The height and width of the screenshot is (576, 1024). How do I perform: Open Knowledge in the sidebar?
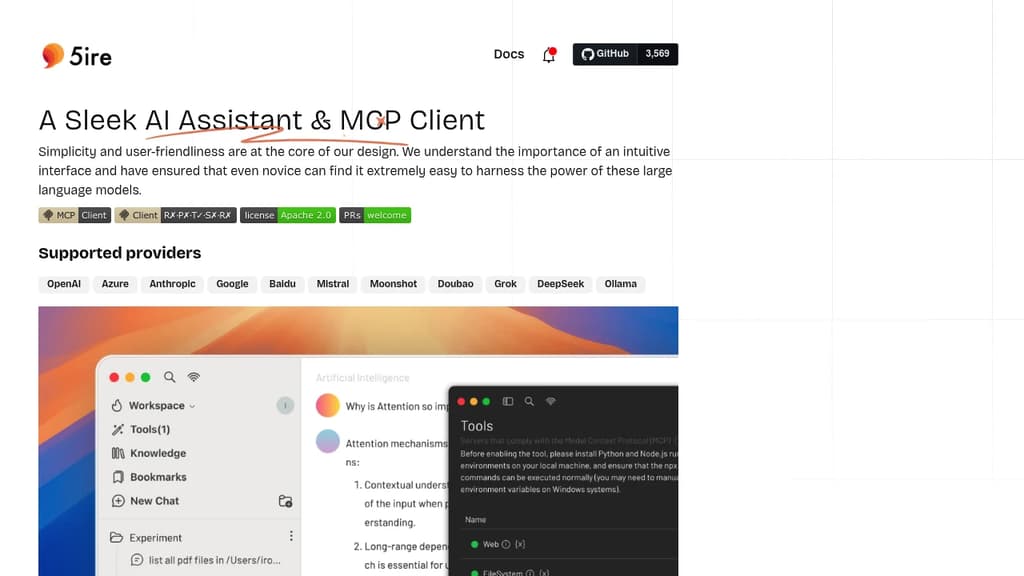click(158, 453)
